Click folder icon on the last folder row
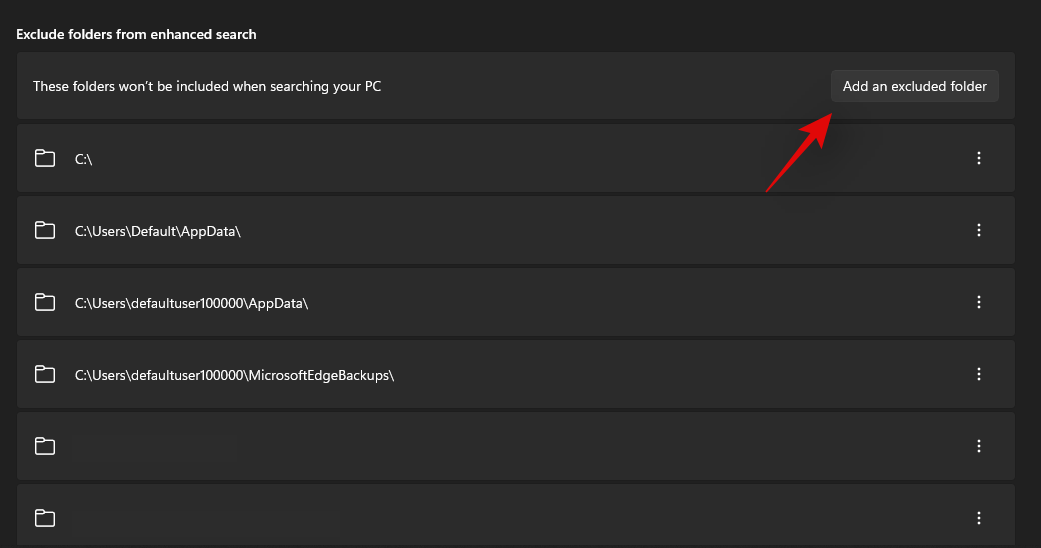Viewport: 1041px width, 548px height. point(45,518)
